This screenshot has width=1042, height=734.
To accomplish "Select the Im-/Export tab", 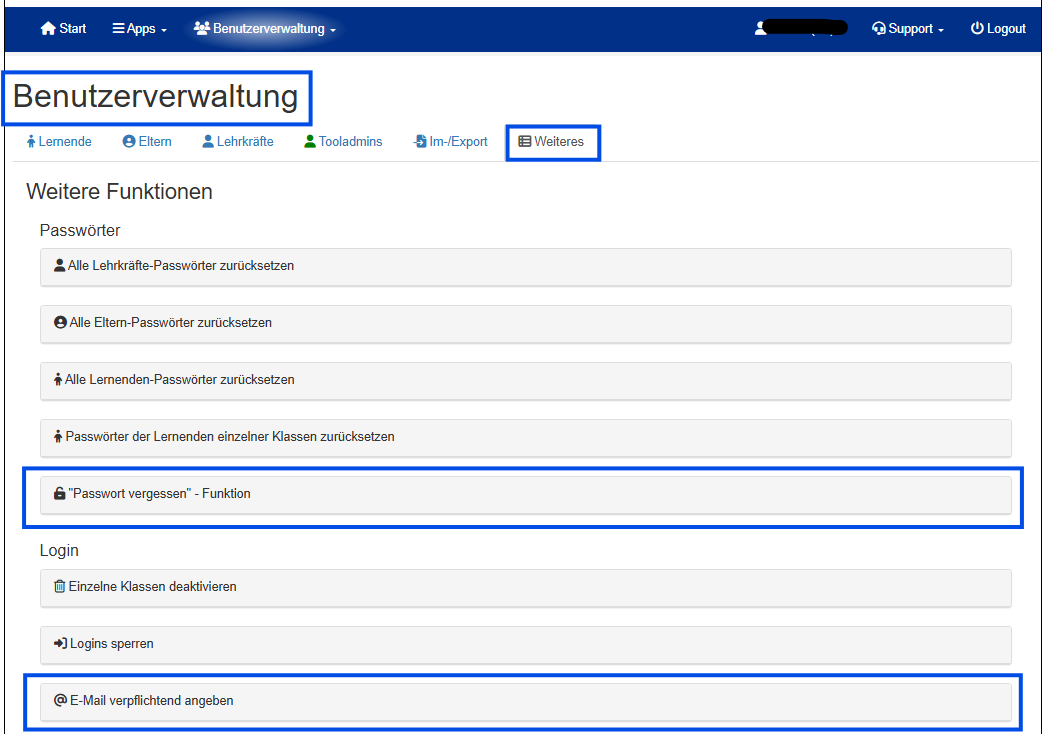I will point(451,142).
